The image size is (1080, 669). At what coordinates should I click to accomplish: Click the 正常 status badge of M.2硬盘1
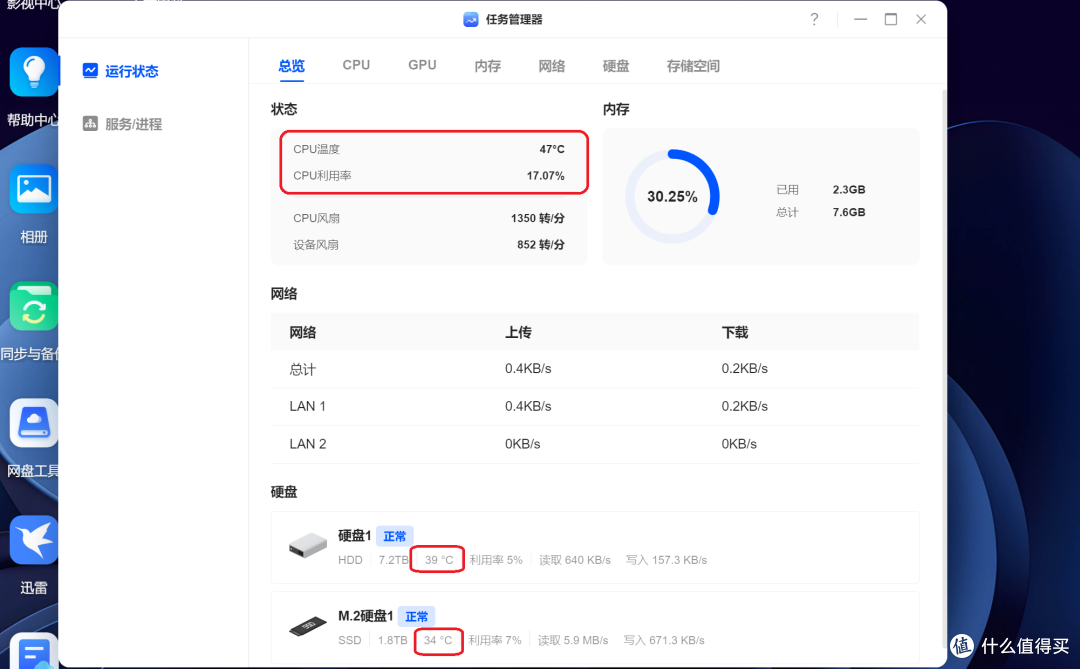click(417, 617)
